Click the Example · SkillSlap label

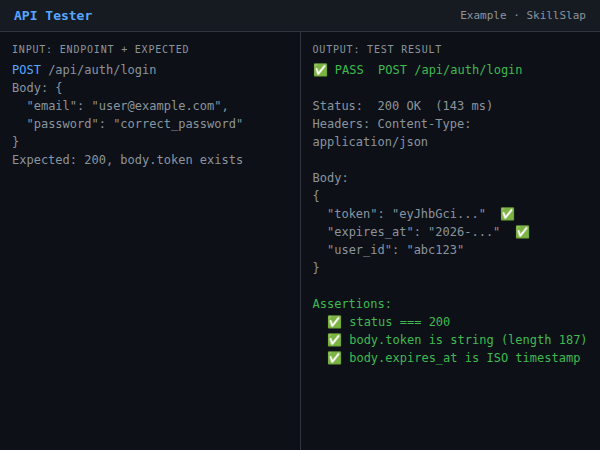tap(523, 16)
